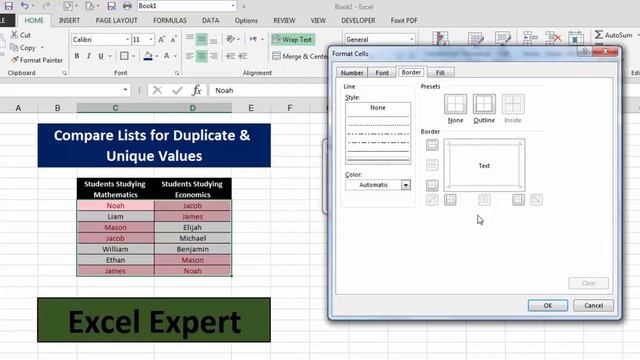Apply the Inside border preset

coord(513,104)
